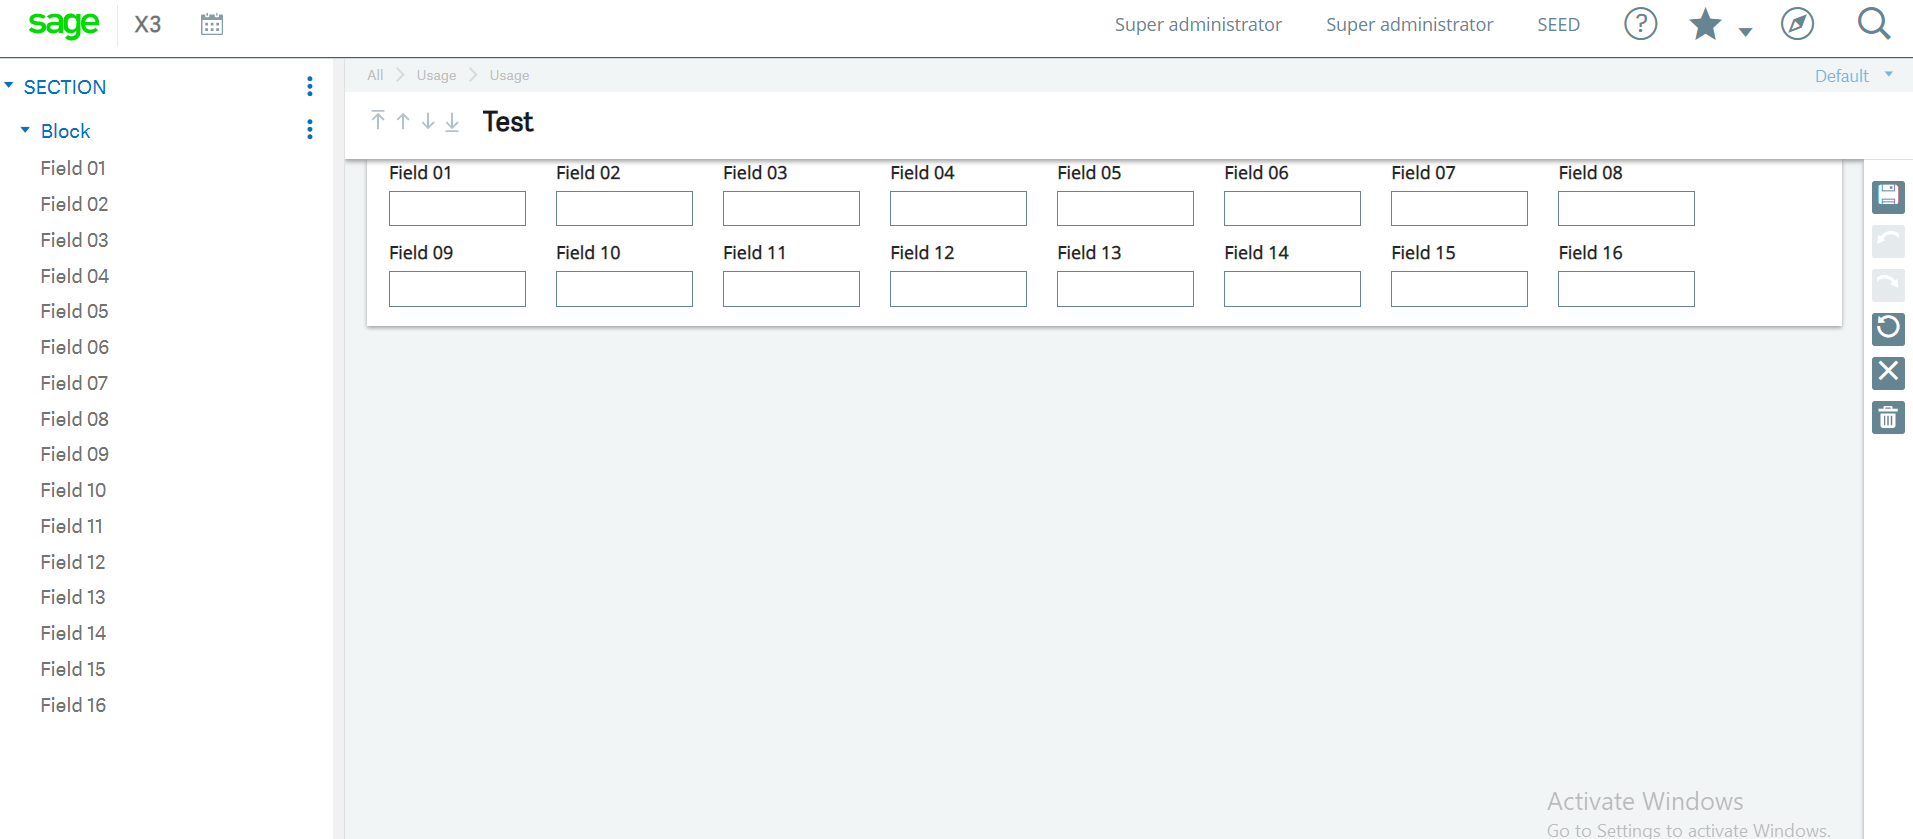Move down one record arrow
This screenshot has height=839, width=1913.
(x=428, y=121)
